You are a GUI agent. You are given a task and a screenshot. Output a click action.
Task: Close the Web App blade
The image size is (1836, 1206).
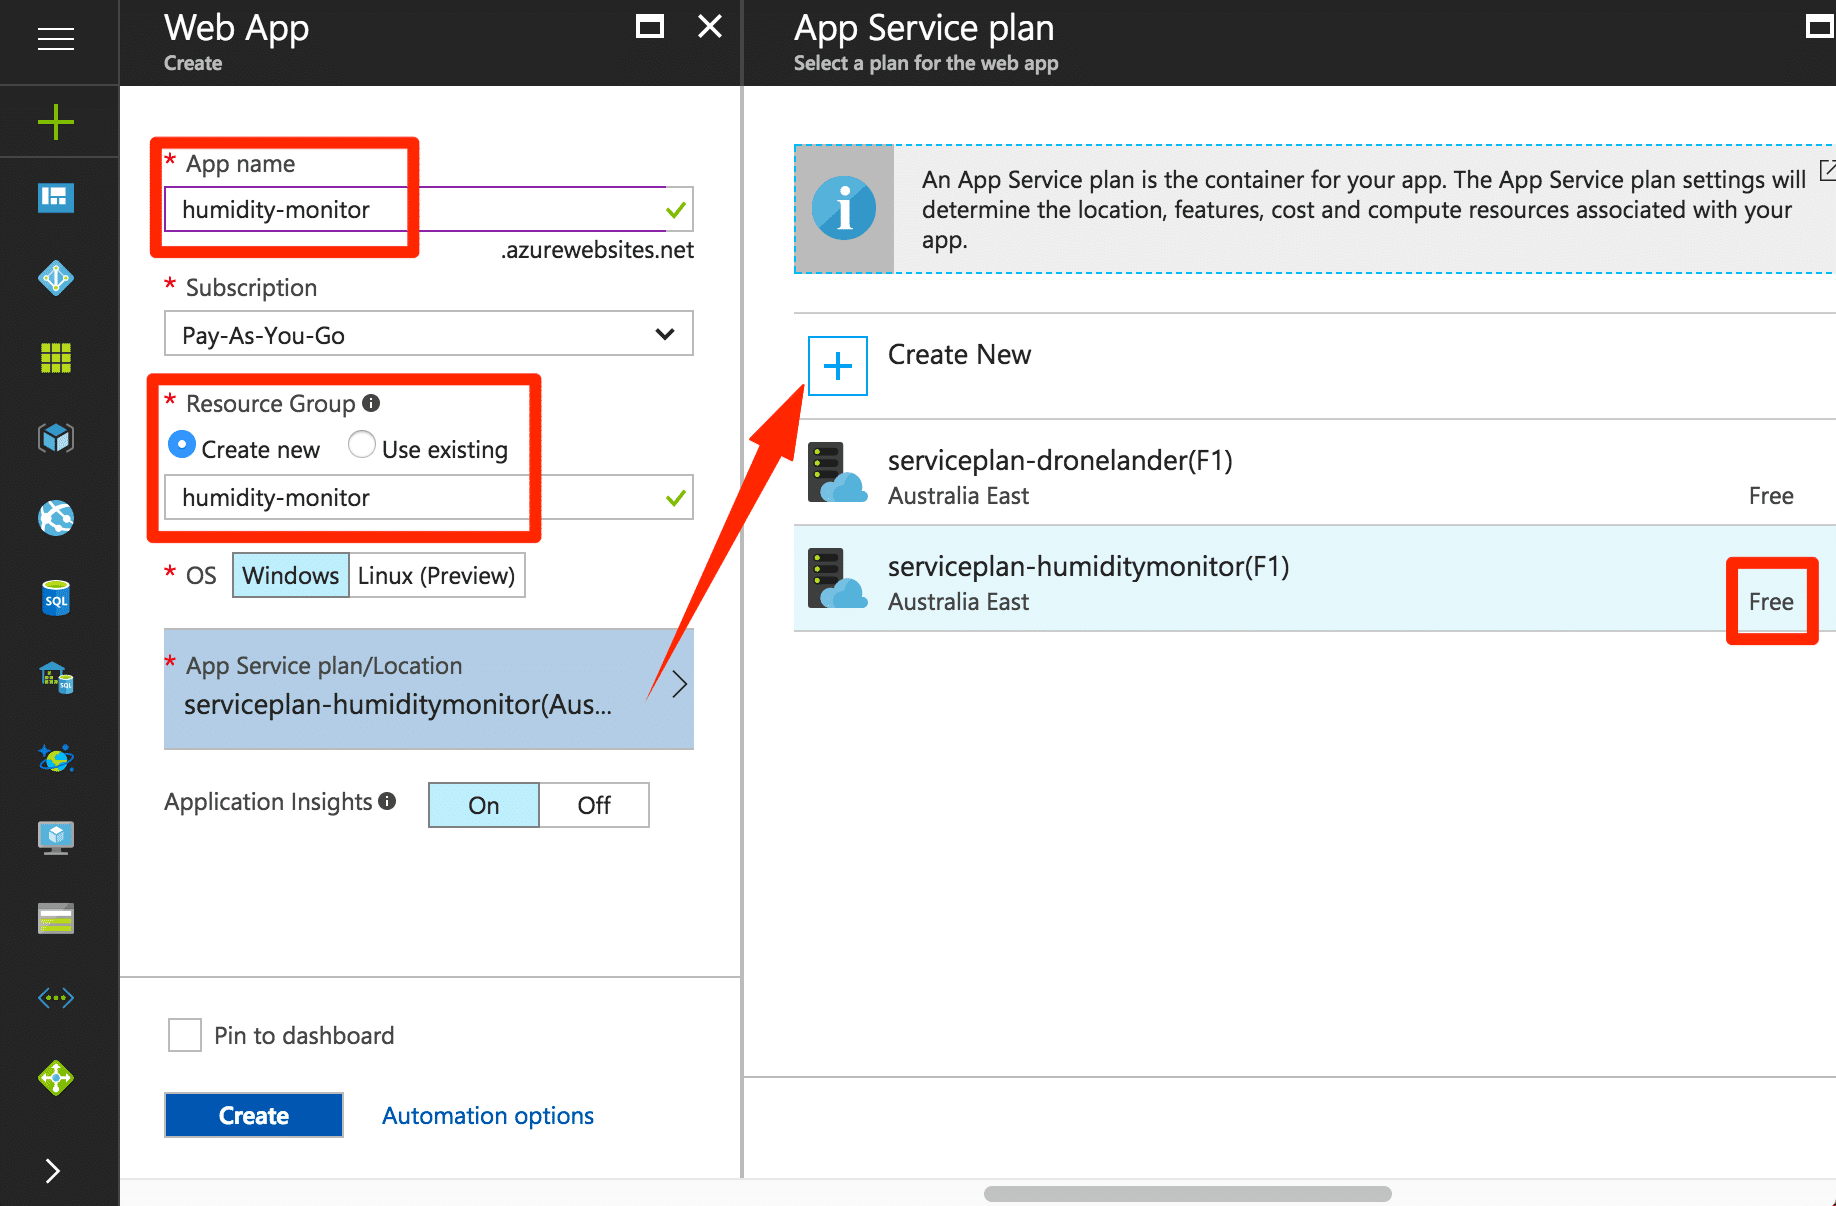tap(710, 27)
